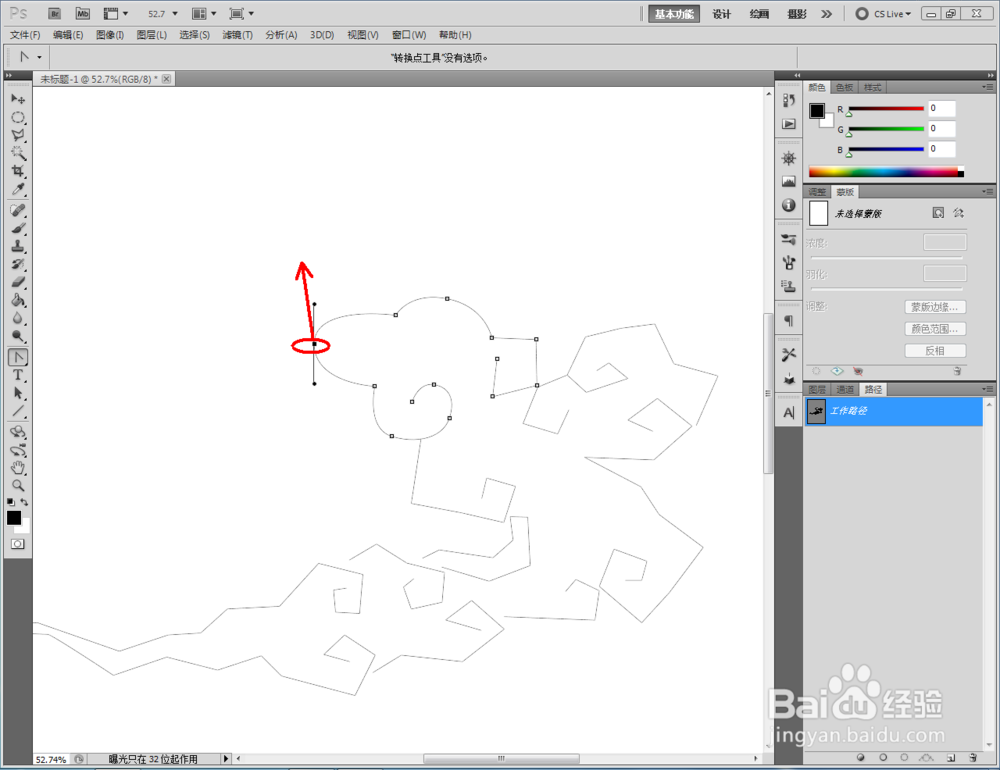Select the Zoom tool in toolbox

18,485
